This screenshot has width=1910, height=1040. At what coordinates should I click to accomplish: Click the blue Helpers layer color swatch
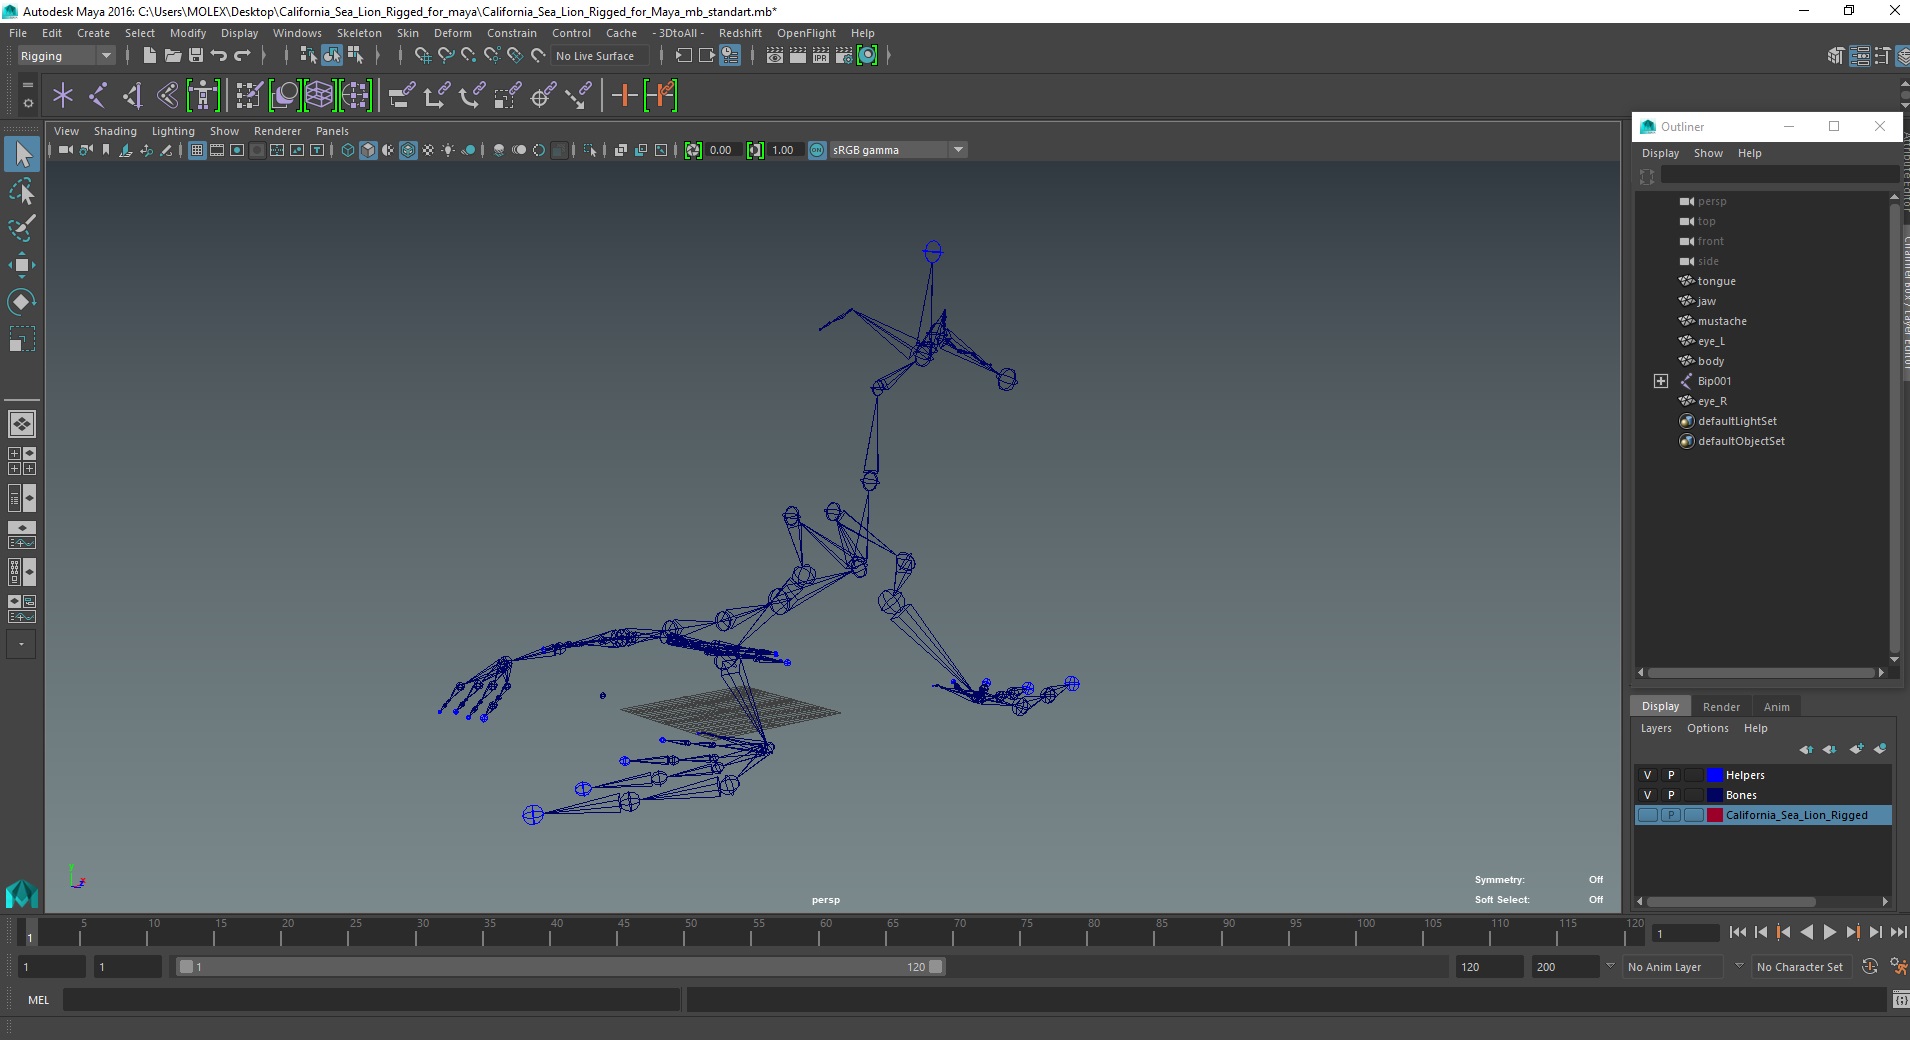[x=1715, y=775]
